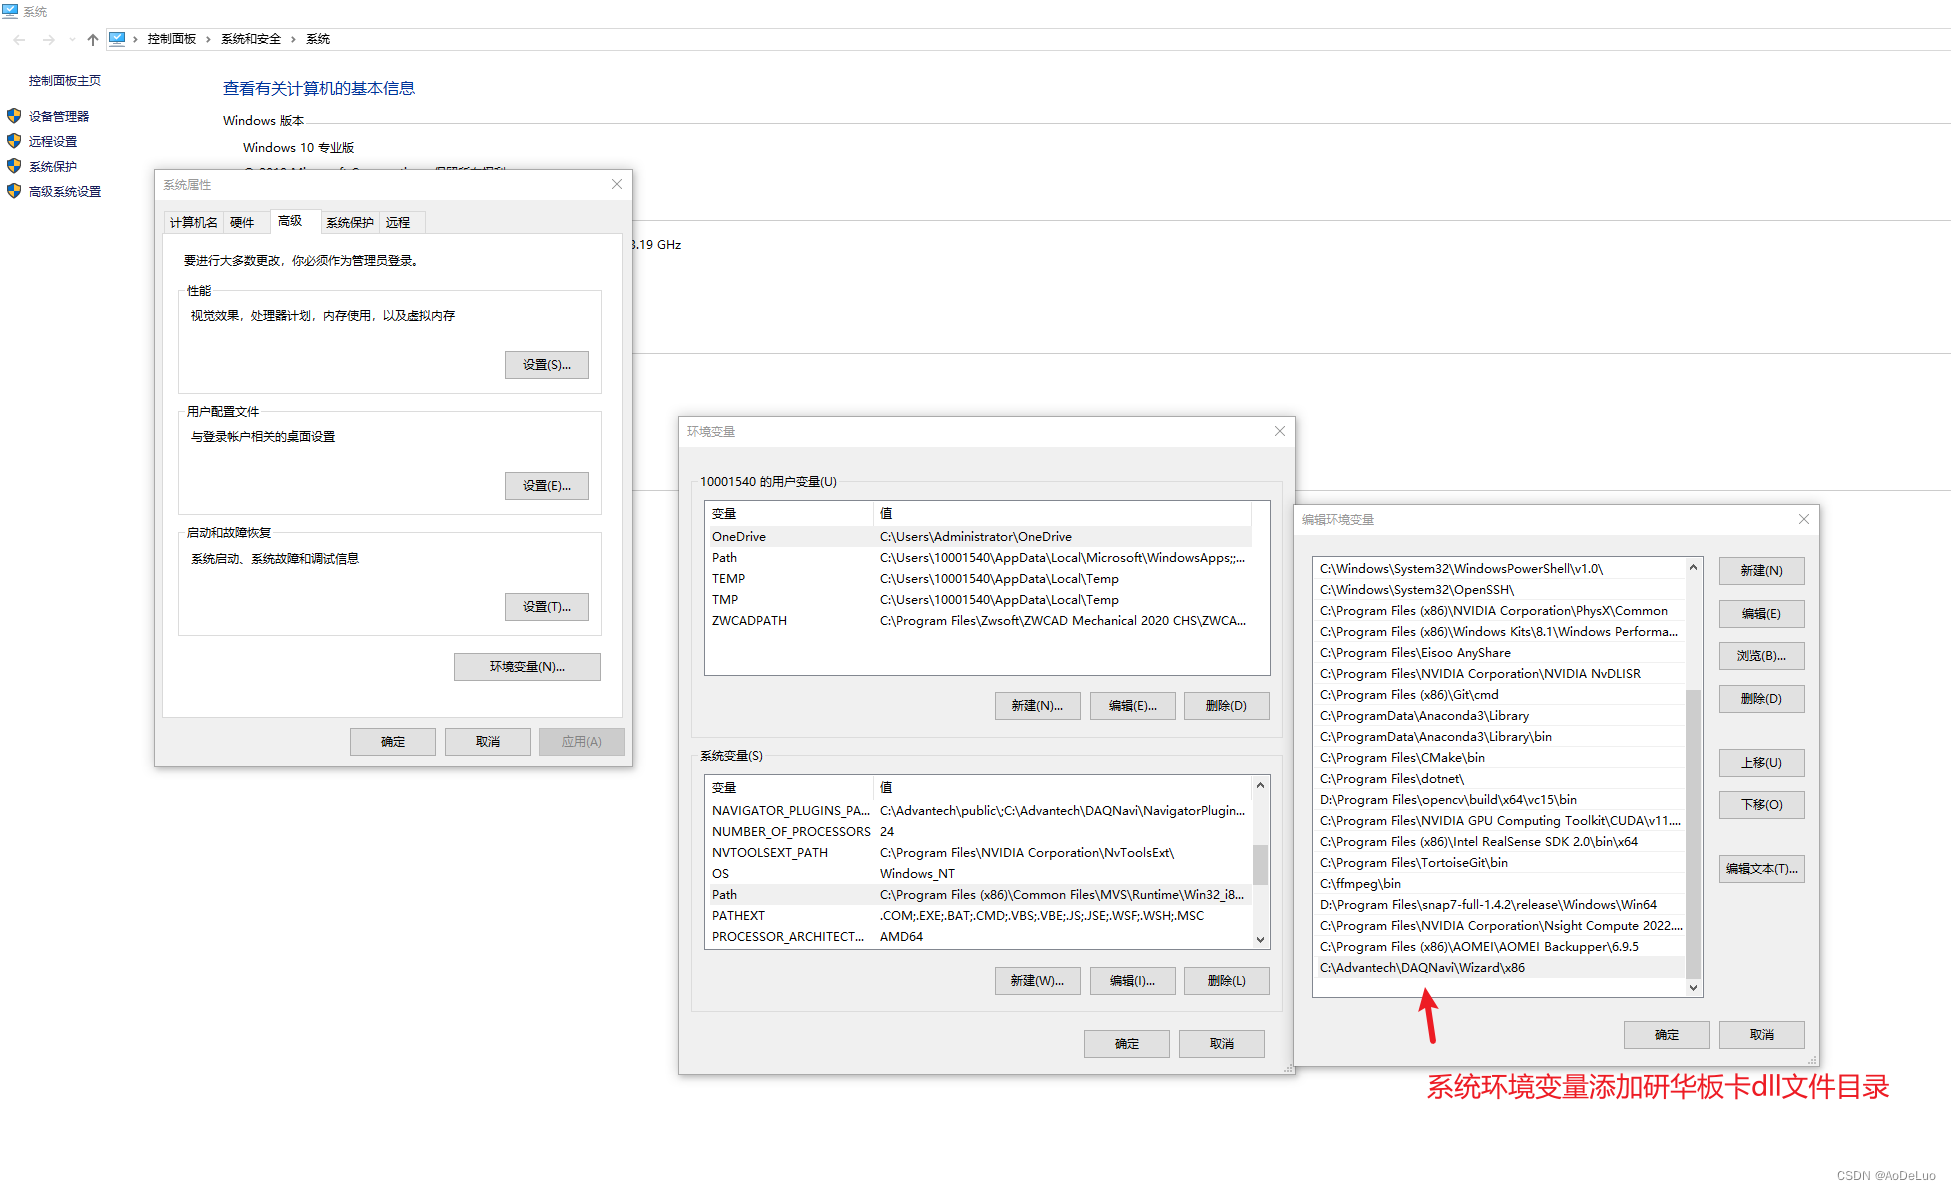The width and height of the screenshot is (1951, 1190).
Task: Select OneDrive row in user variables
Action: click(978, 537)
